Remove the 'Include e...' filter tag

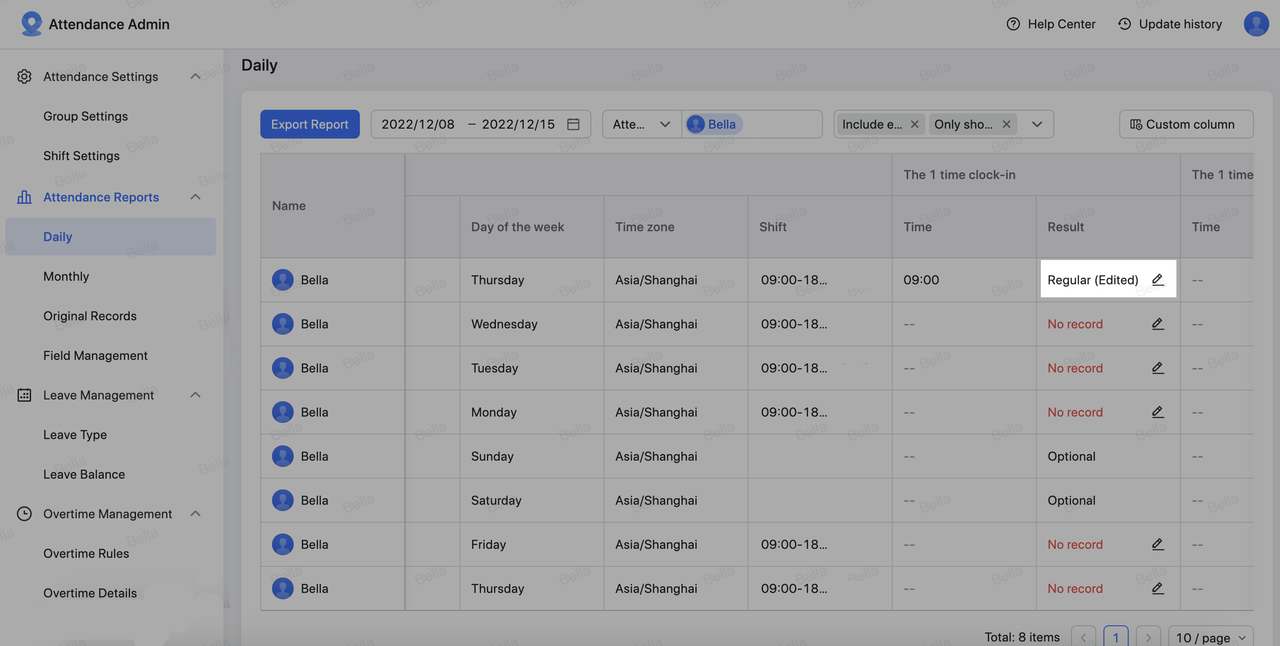pyautogui.click(x=914, y=124)
